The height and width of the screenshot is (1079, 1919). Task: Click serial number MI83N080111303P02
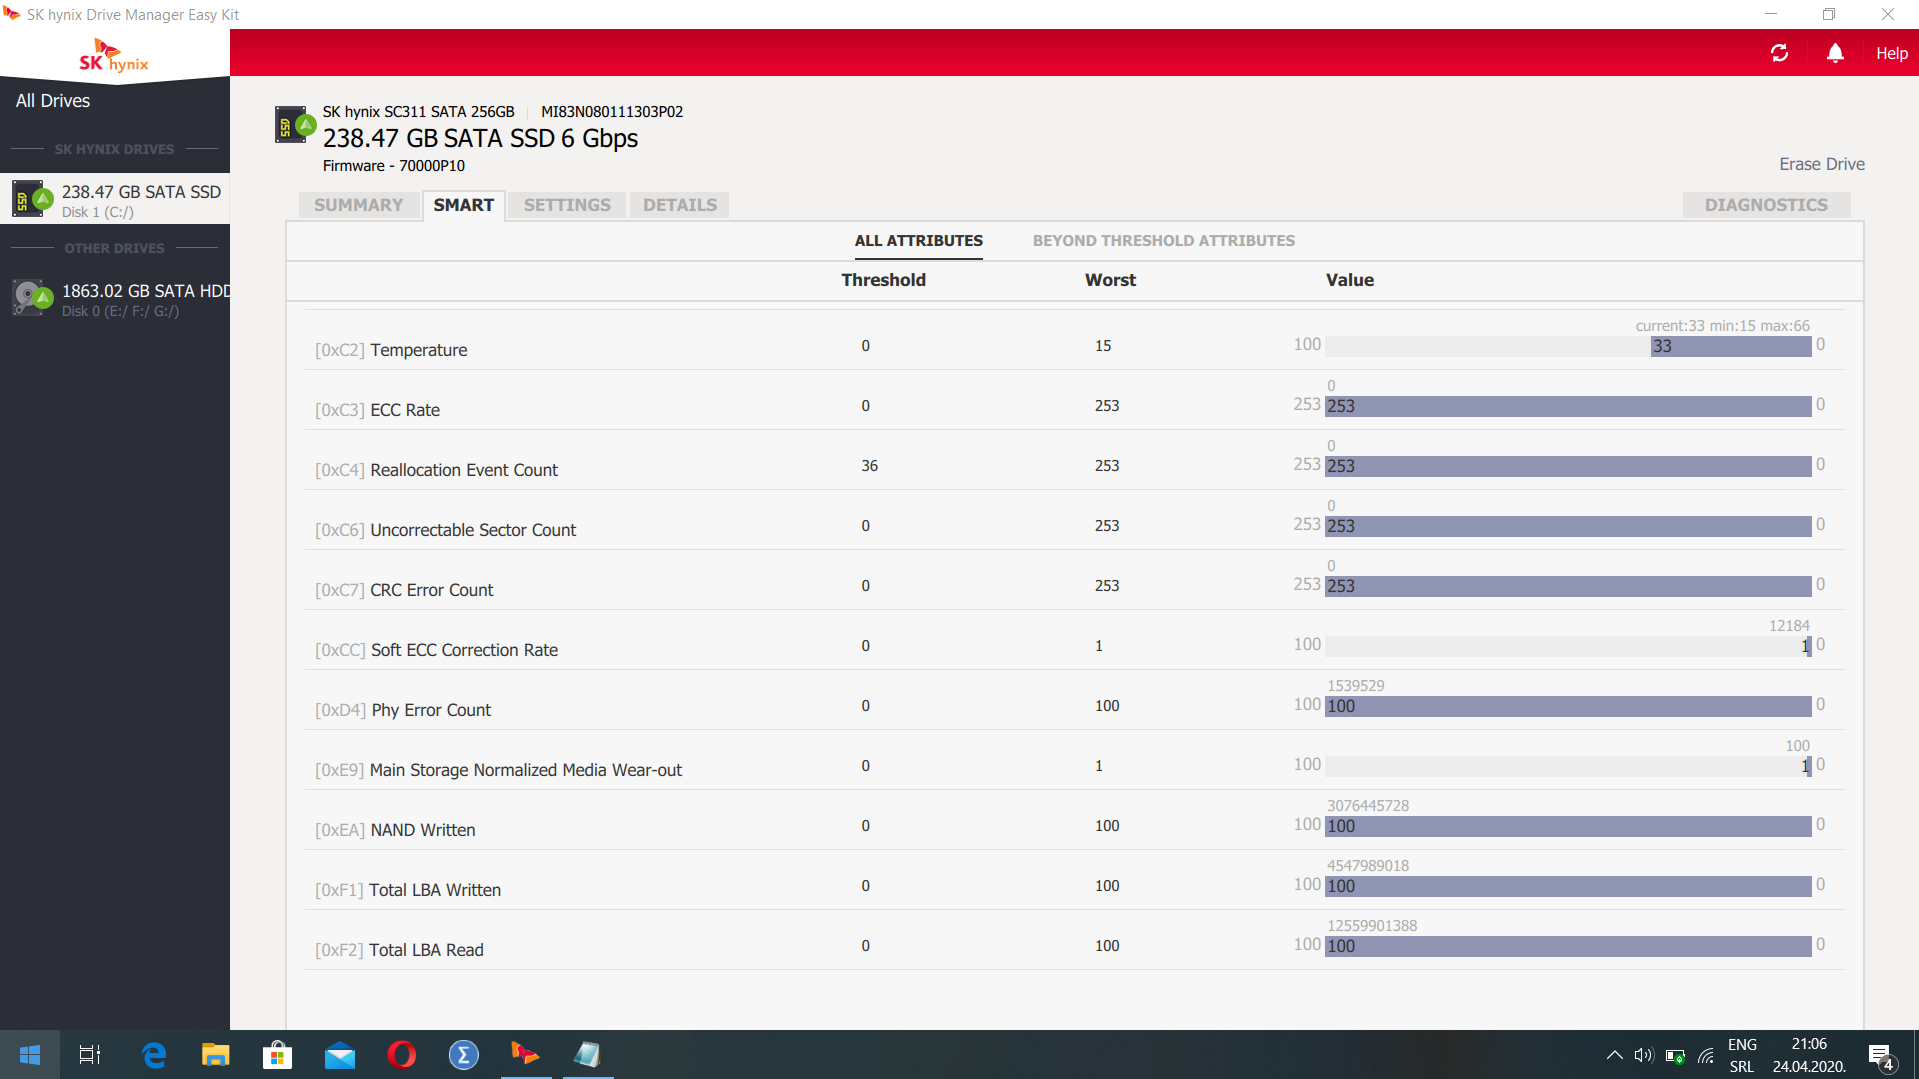point(612,112)
